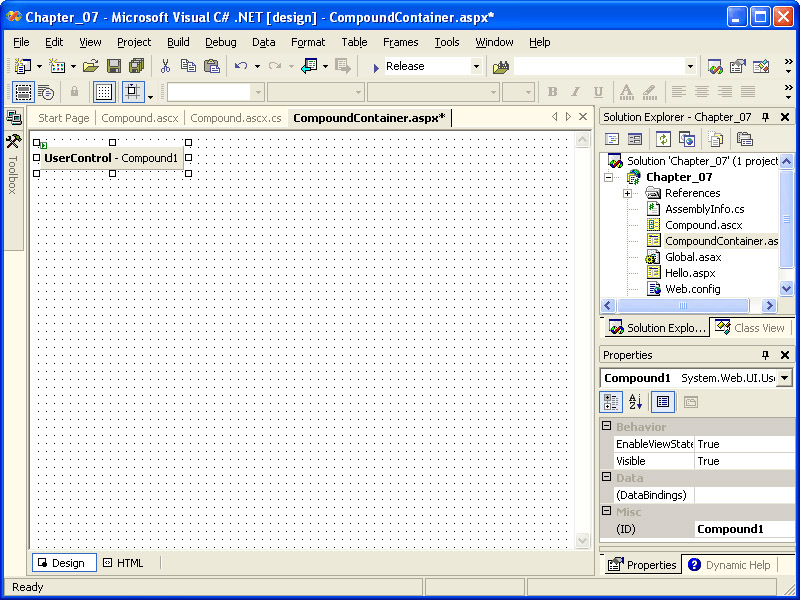Open the Class View tab

click(x=750, y=328)
